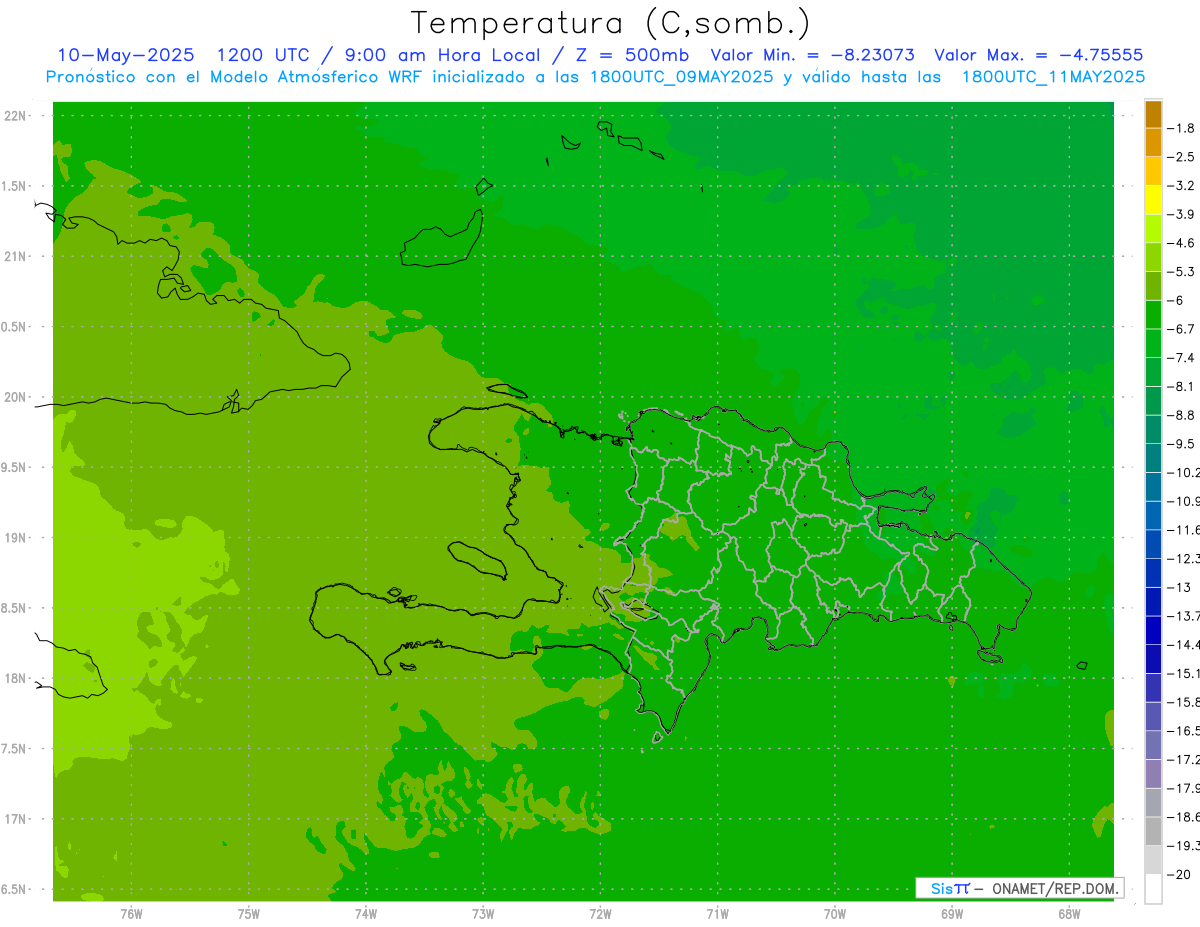Viewport: 1200px width, 927px height.
Task: Click the 'Valor Min. = -8.23073' text
Action: 812,55
